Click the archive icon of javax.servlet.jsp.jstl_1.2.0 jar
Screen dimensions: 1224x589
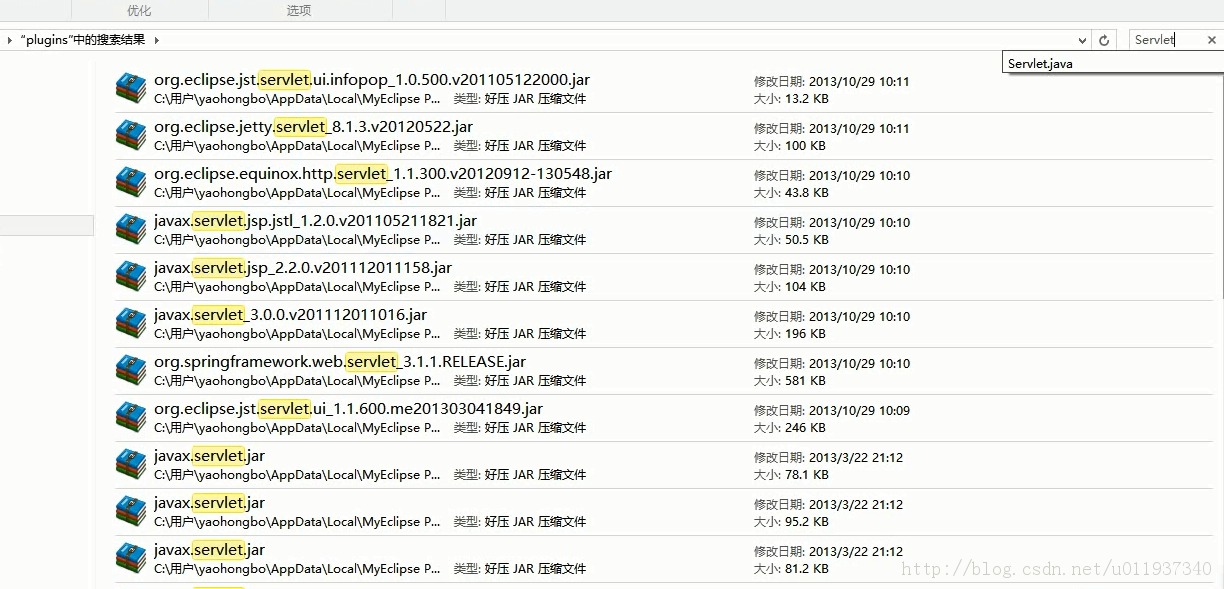click(131, 230)
